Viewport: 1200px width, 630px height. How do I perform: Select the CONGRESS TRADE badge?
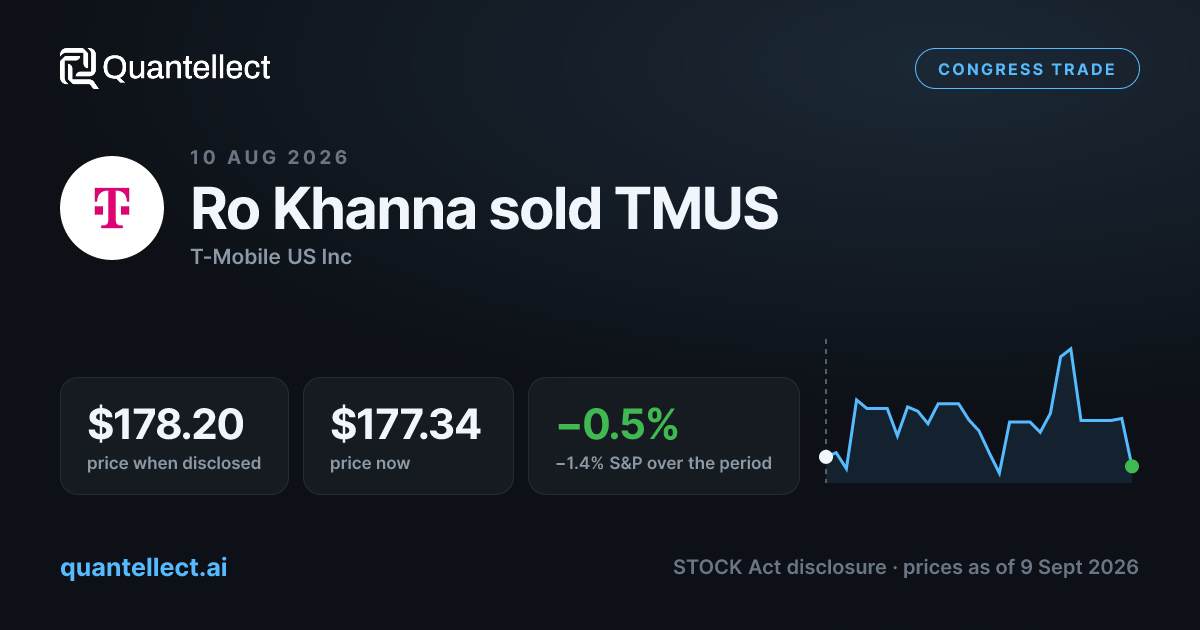pos(1027,69)
